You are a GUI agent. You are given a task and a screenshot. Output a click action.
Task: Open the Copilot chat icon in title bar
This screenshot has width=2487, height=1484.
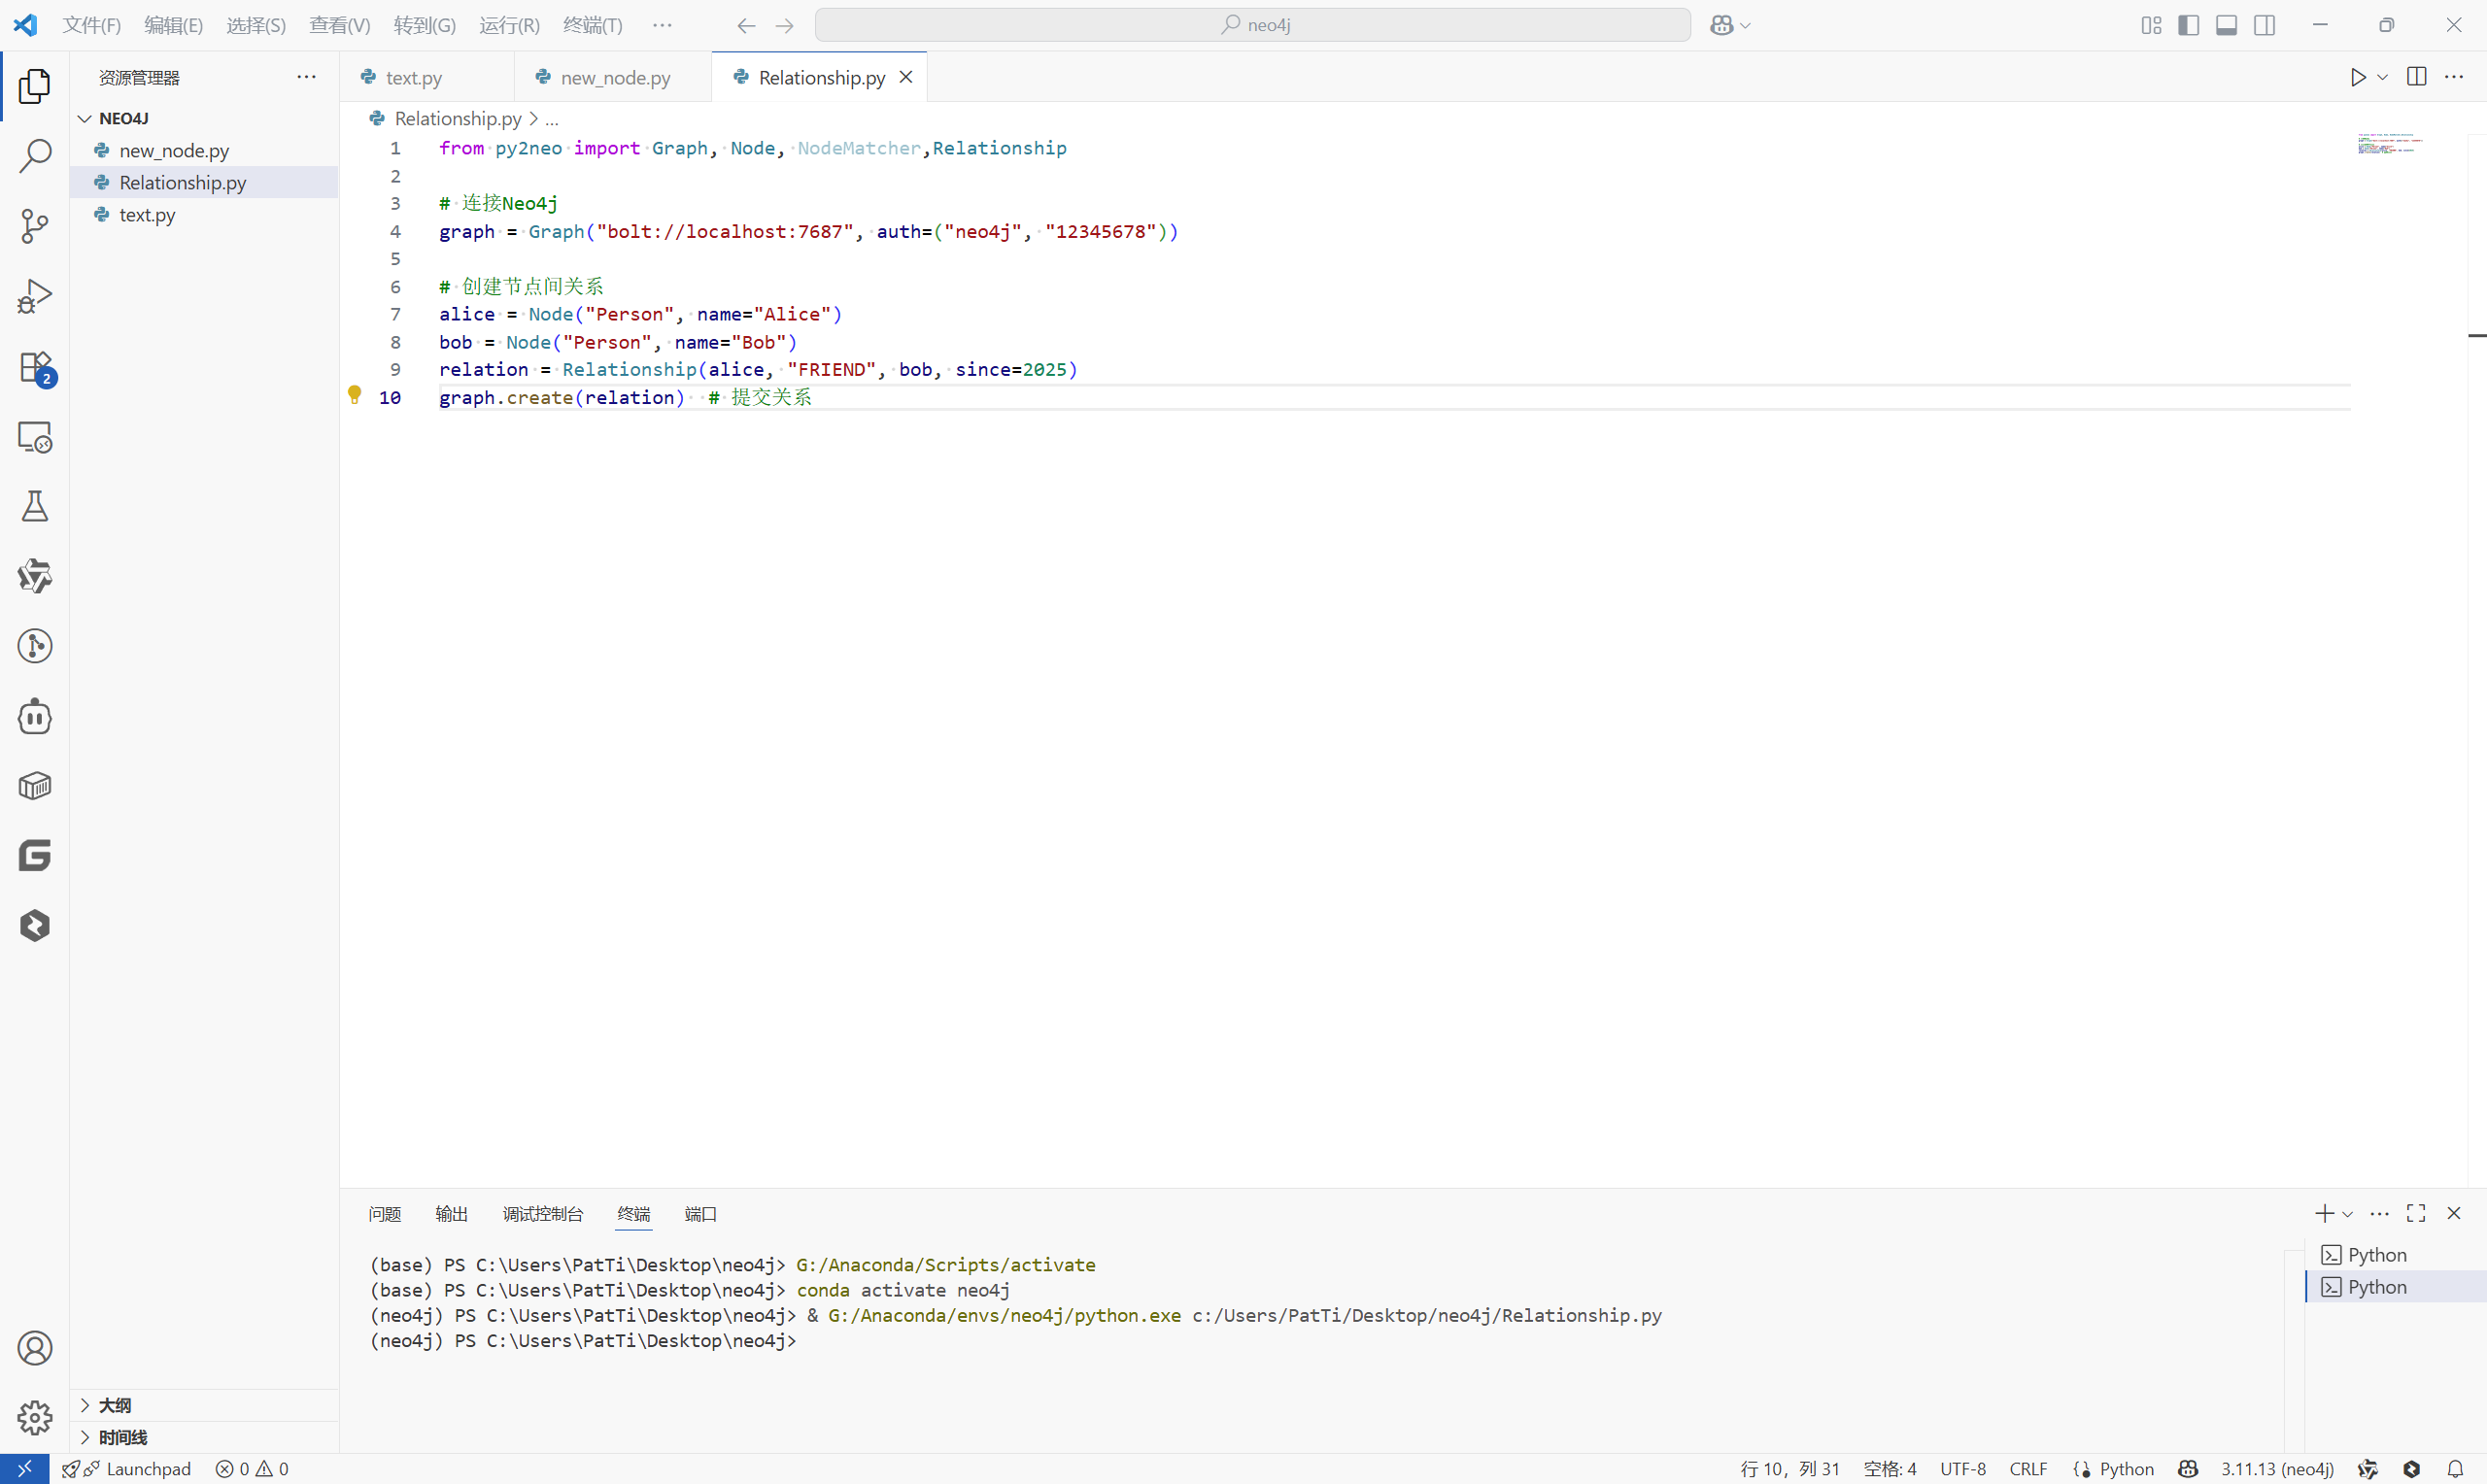(x=1722, y=25)
